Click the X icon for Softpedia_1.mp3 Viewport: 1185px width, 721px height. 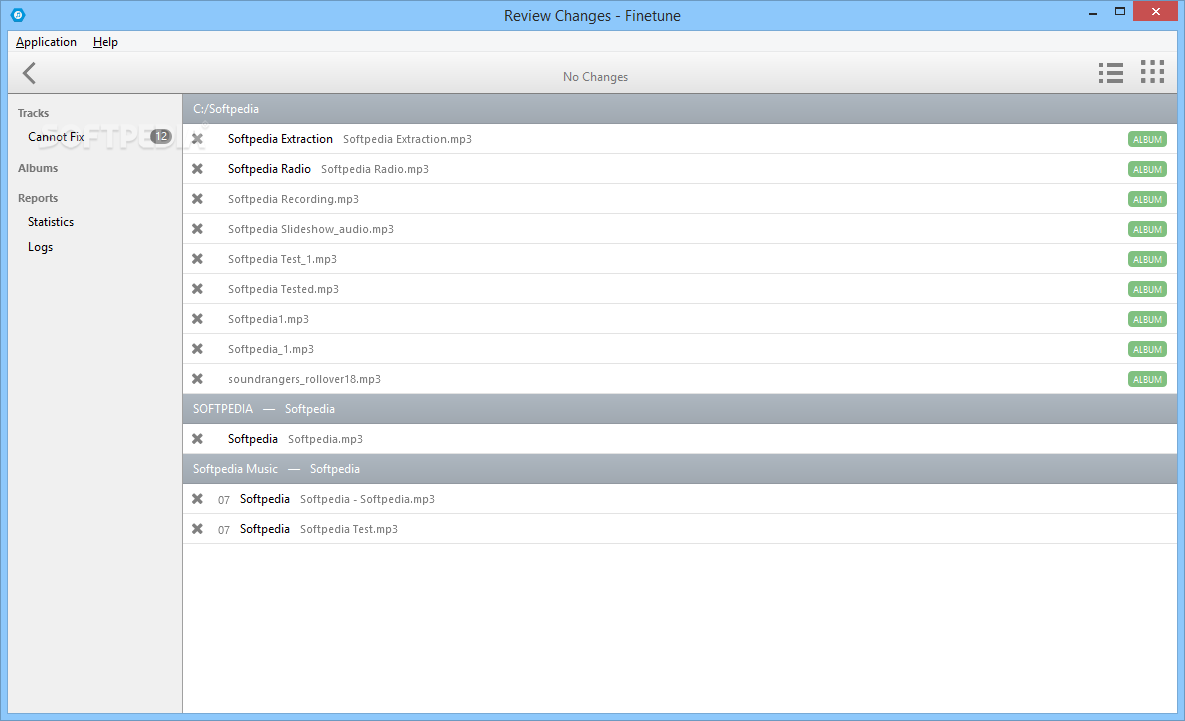tap(197, 348)
